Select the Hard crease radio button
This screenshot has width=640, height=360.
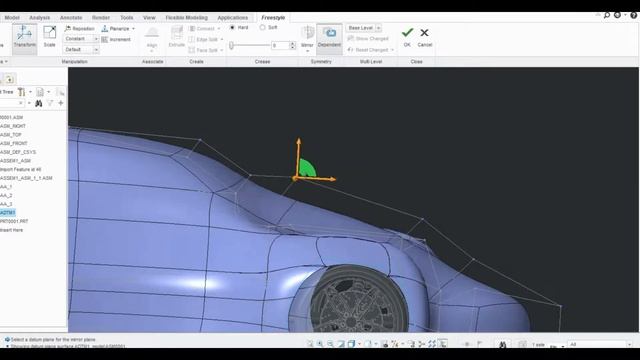pos(232,27)
